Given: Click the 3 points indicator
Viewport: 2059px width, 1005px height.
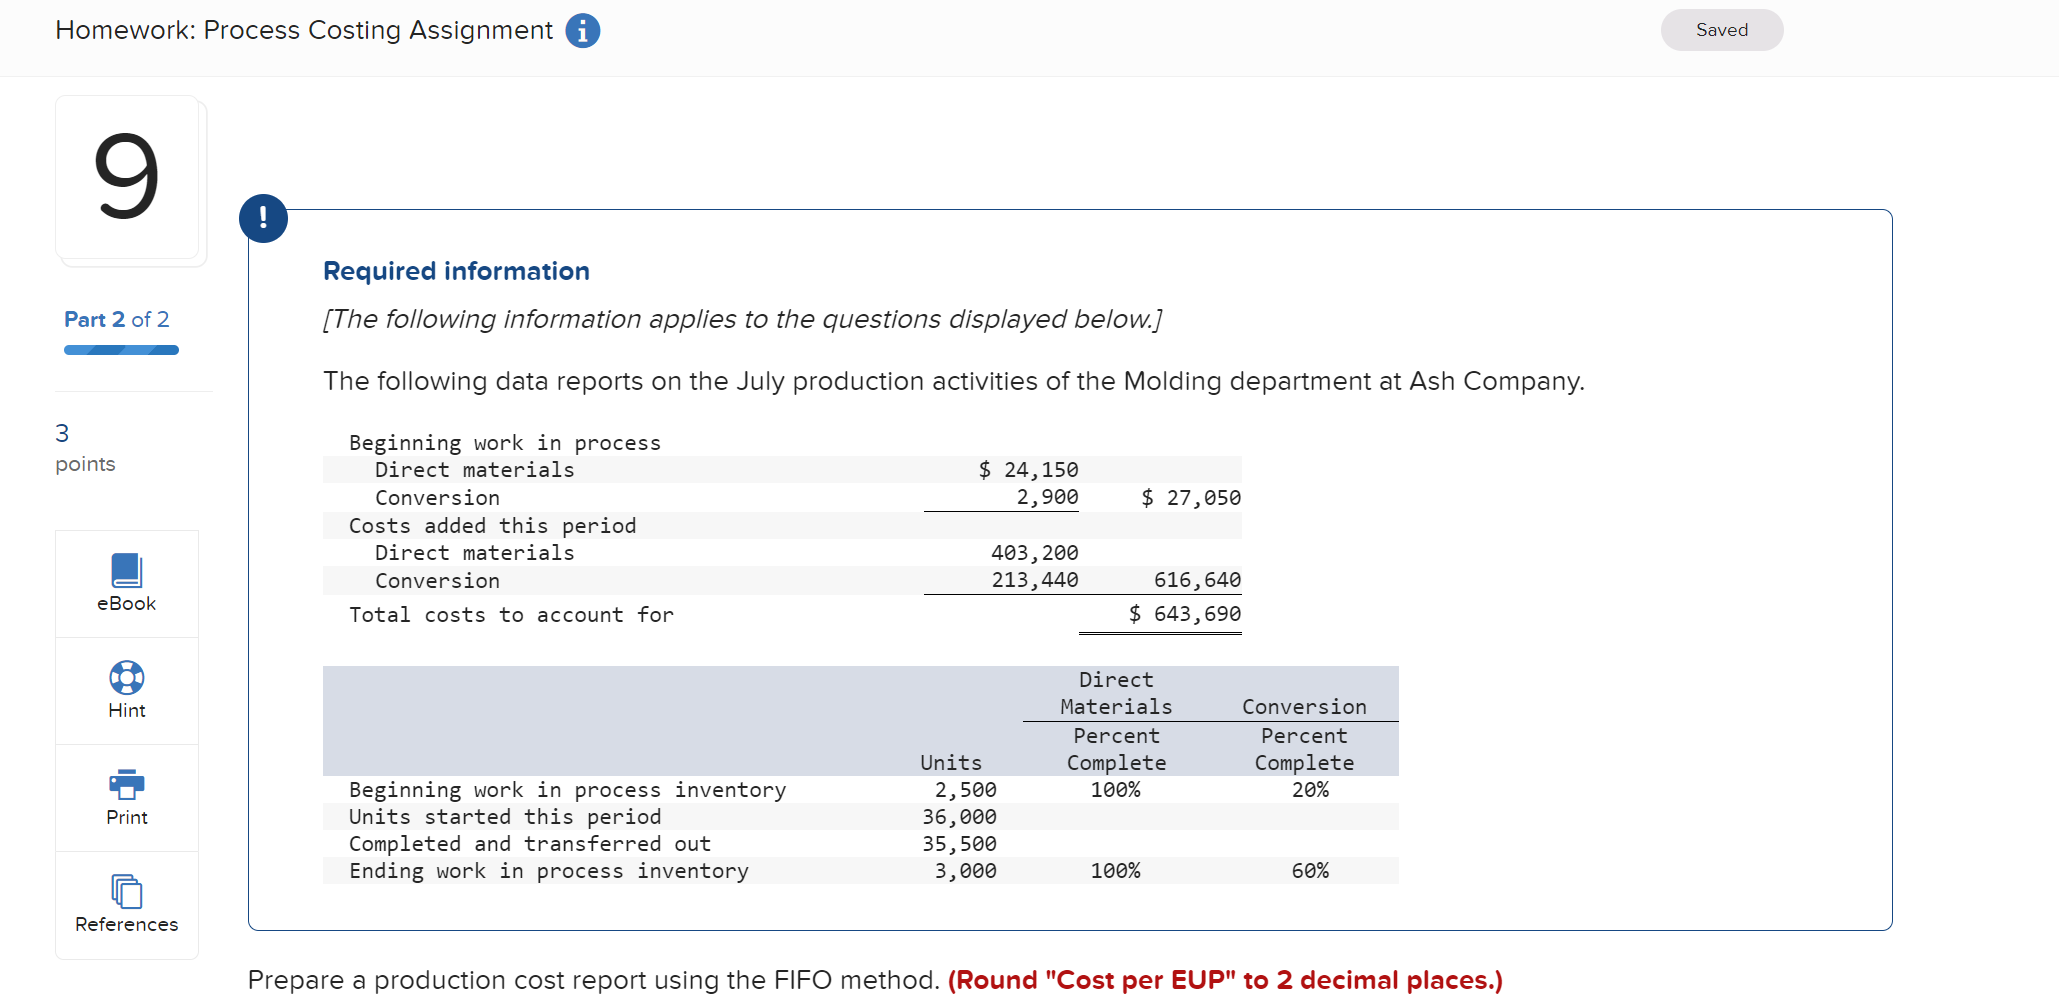Looking at the screenshot, I should pos(85,447).
